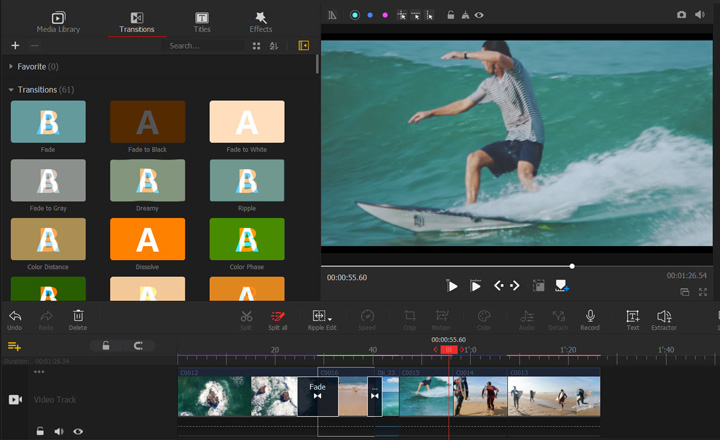Collapse the Transitions (61) section
Viewport: 720px width, 440px height.
coord(11,90)
